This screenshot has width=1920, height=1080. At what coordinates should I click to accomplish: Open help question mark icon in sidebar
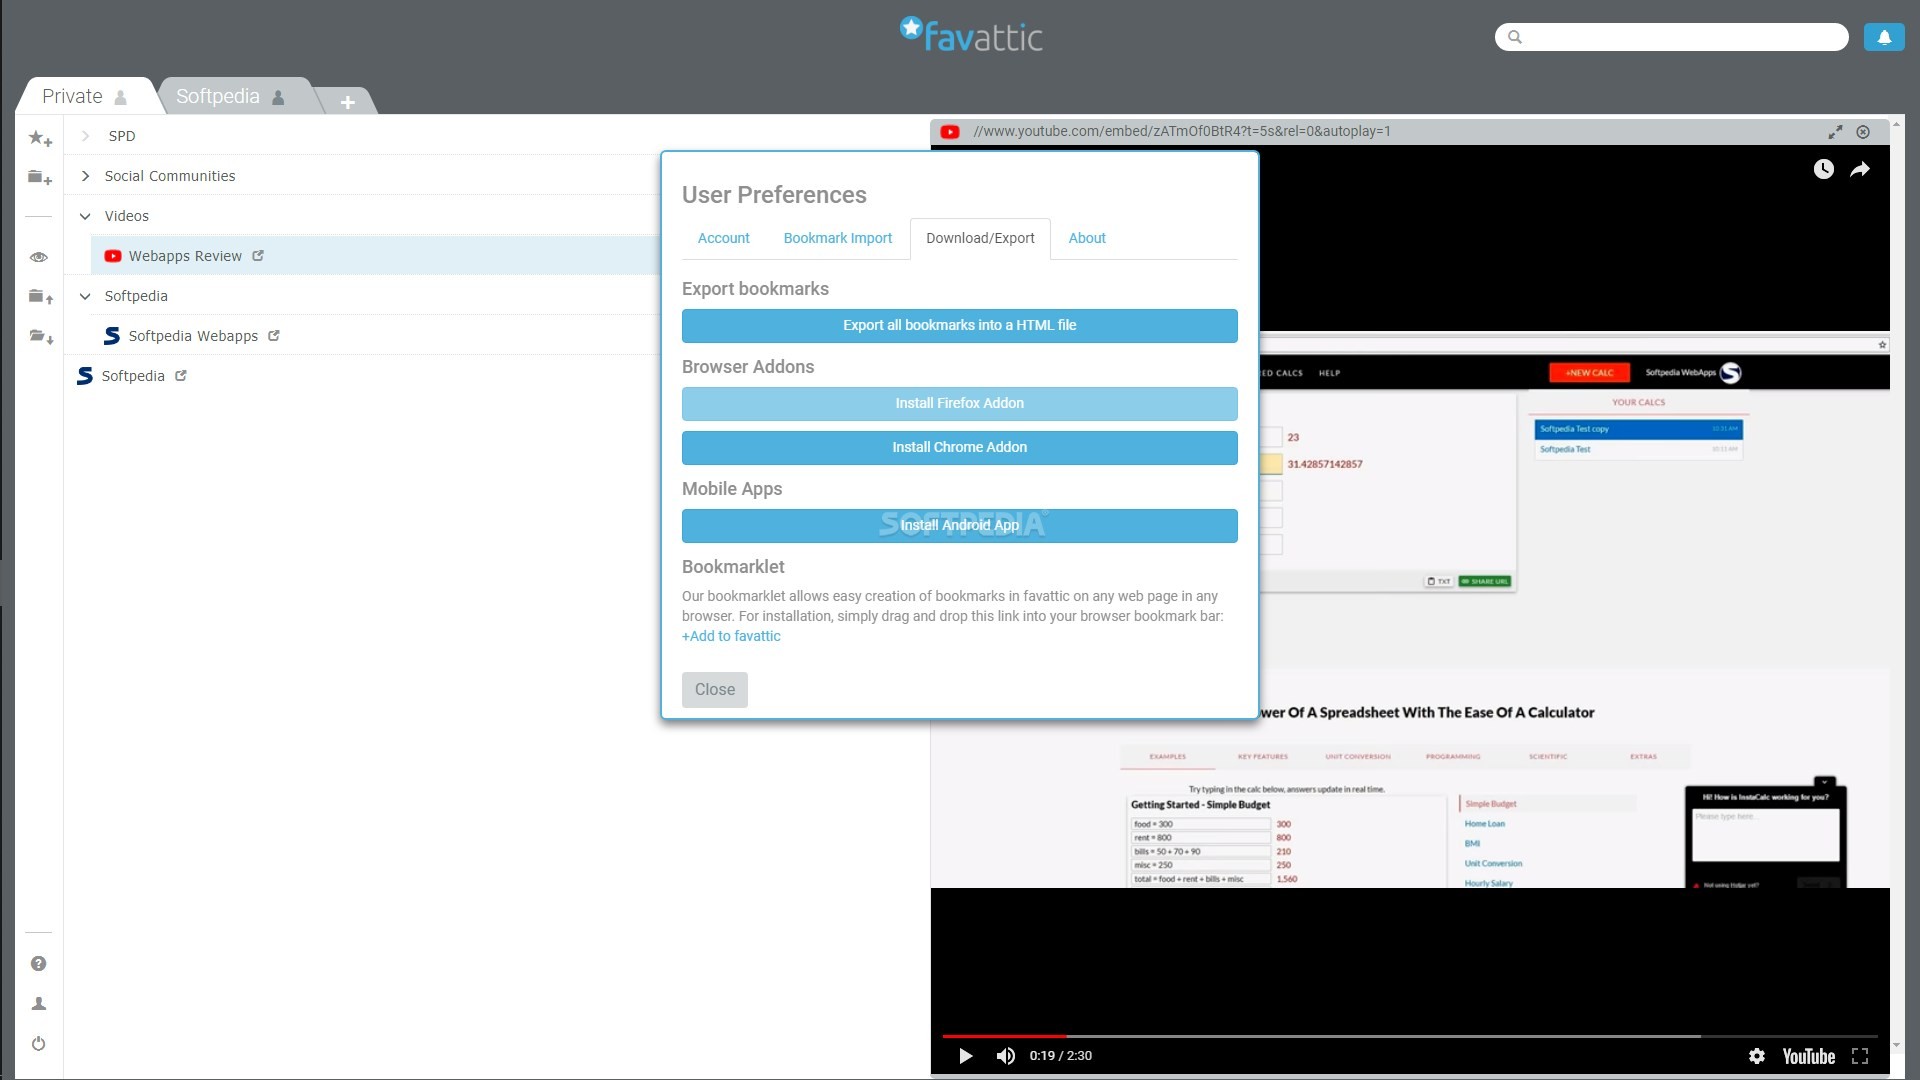[38, 963]
